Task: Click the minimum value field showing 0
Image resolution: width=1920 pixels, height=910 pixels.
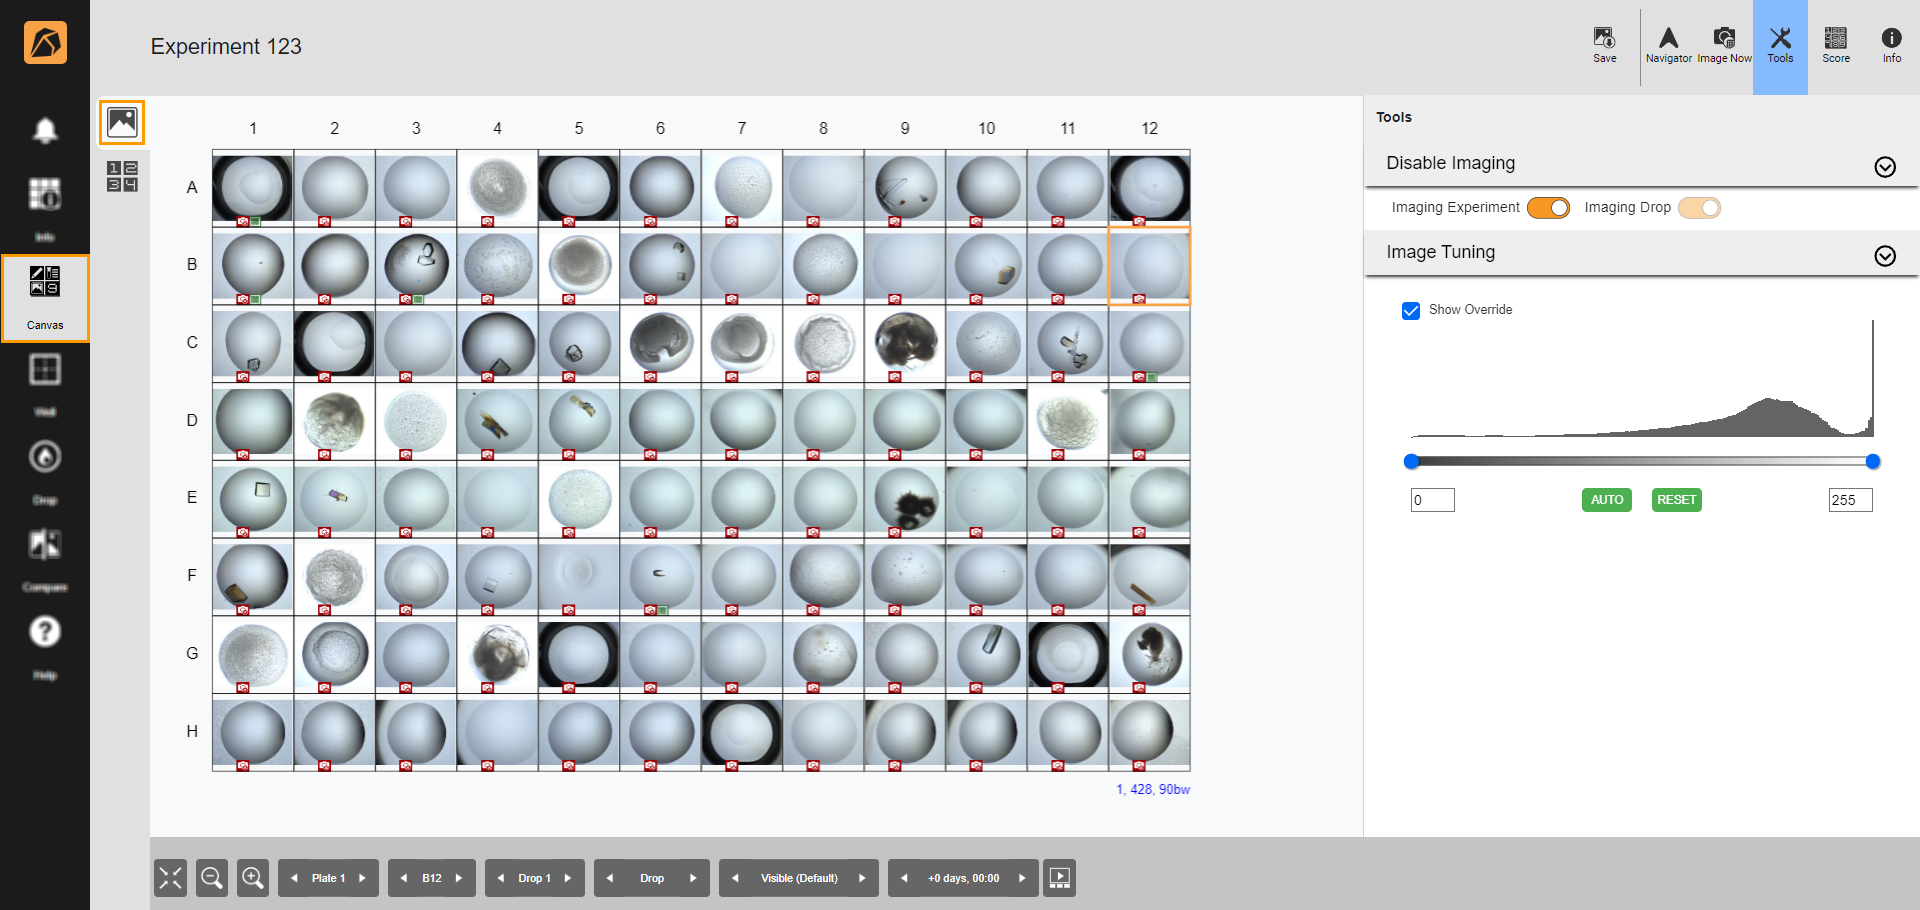Action: pos(1432,500)
